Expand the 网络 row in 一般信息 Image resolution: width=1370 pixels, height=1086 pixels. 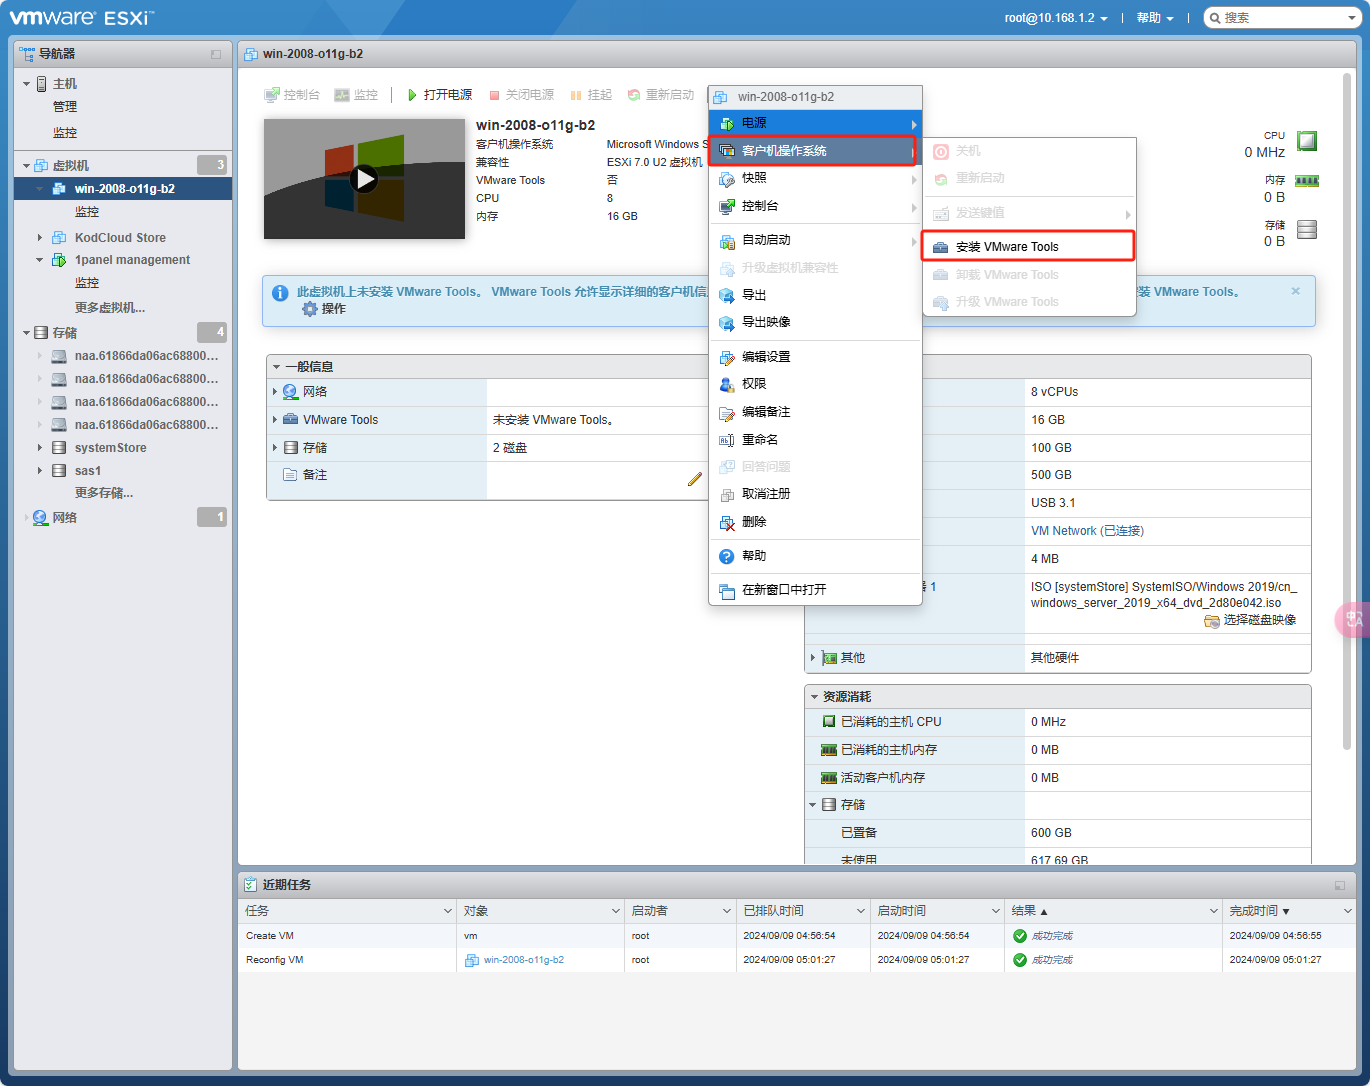[275, 392]
